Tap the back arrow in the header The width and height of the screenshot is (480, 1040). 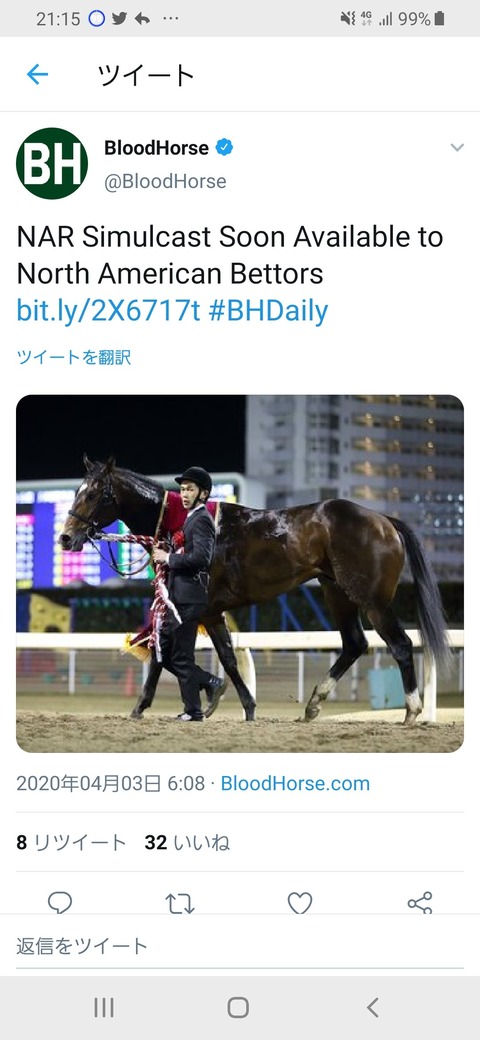pos(37,74)
